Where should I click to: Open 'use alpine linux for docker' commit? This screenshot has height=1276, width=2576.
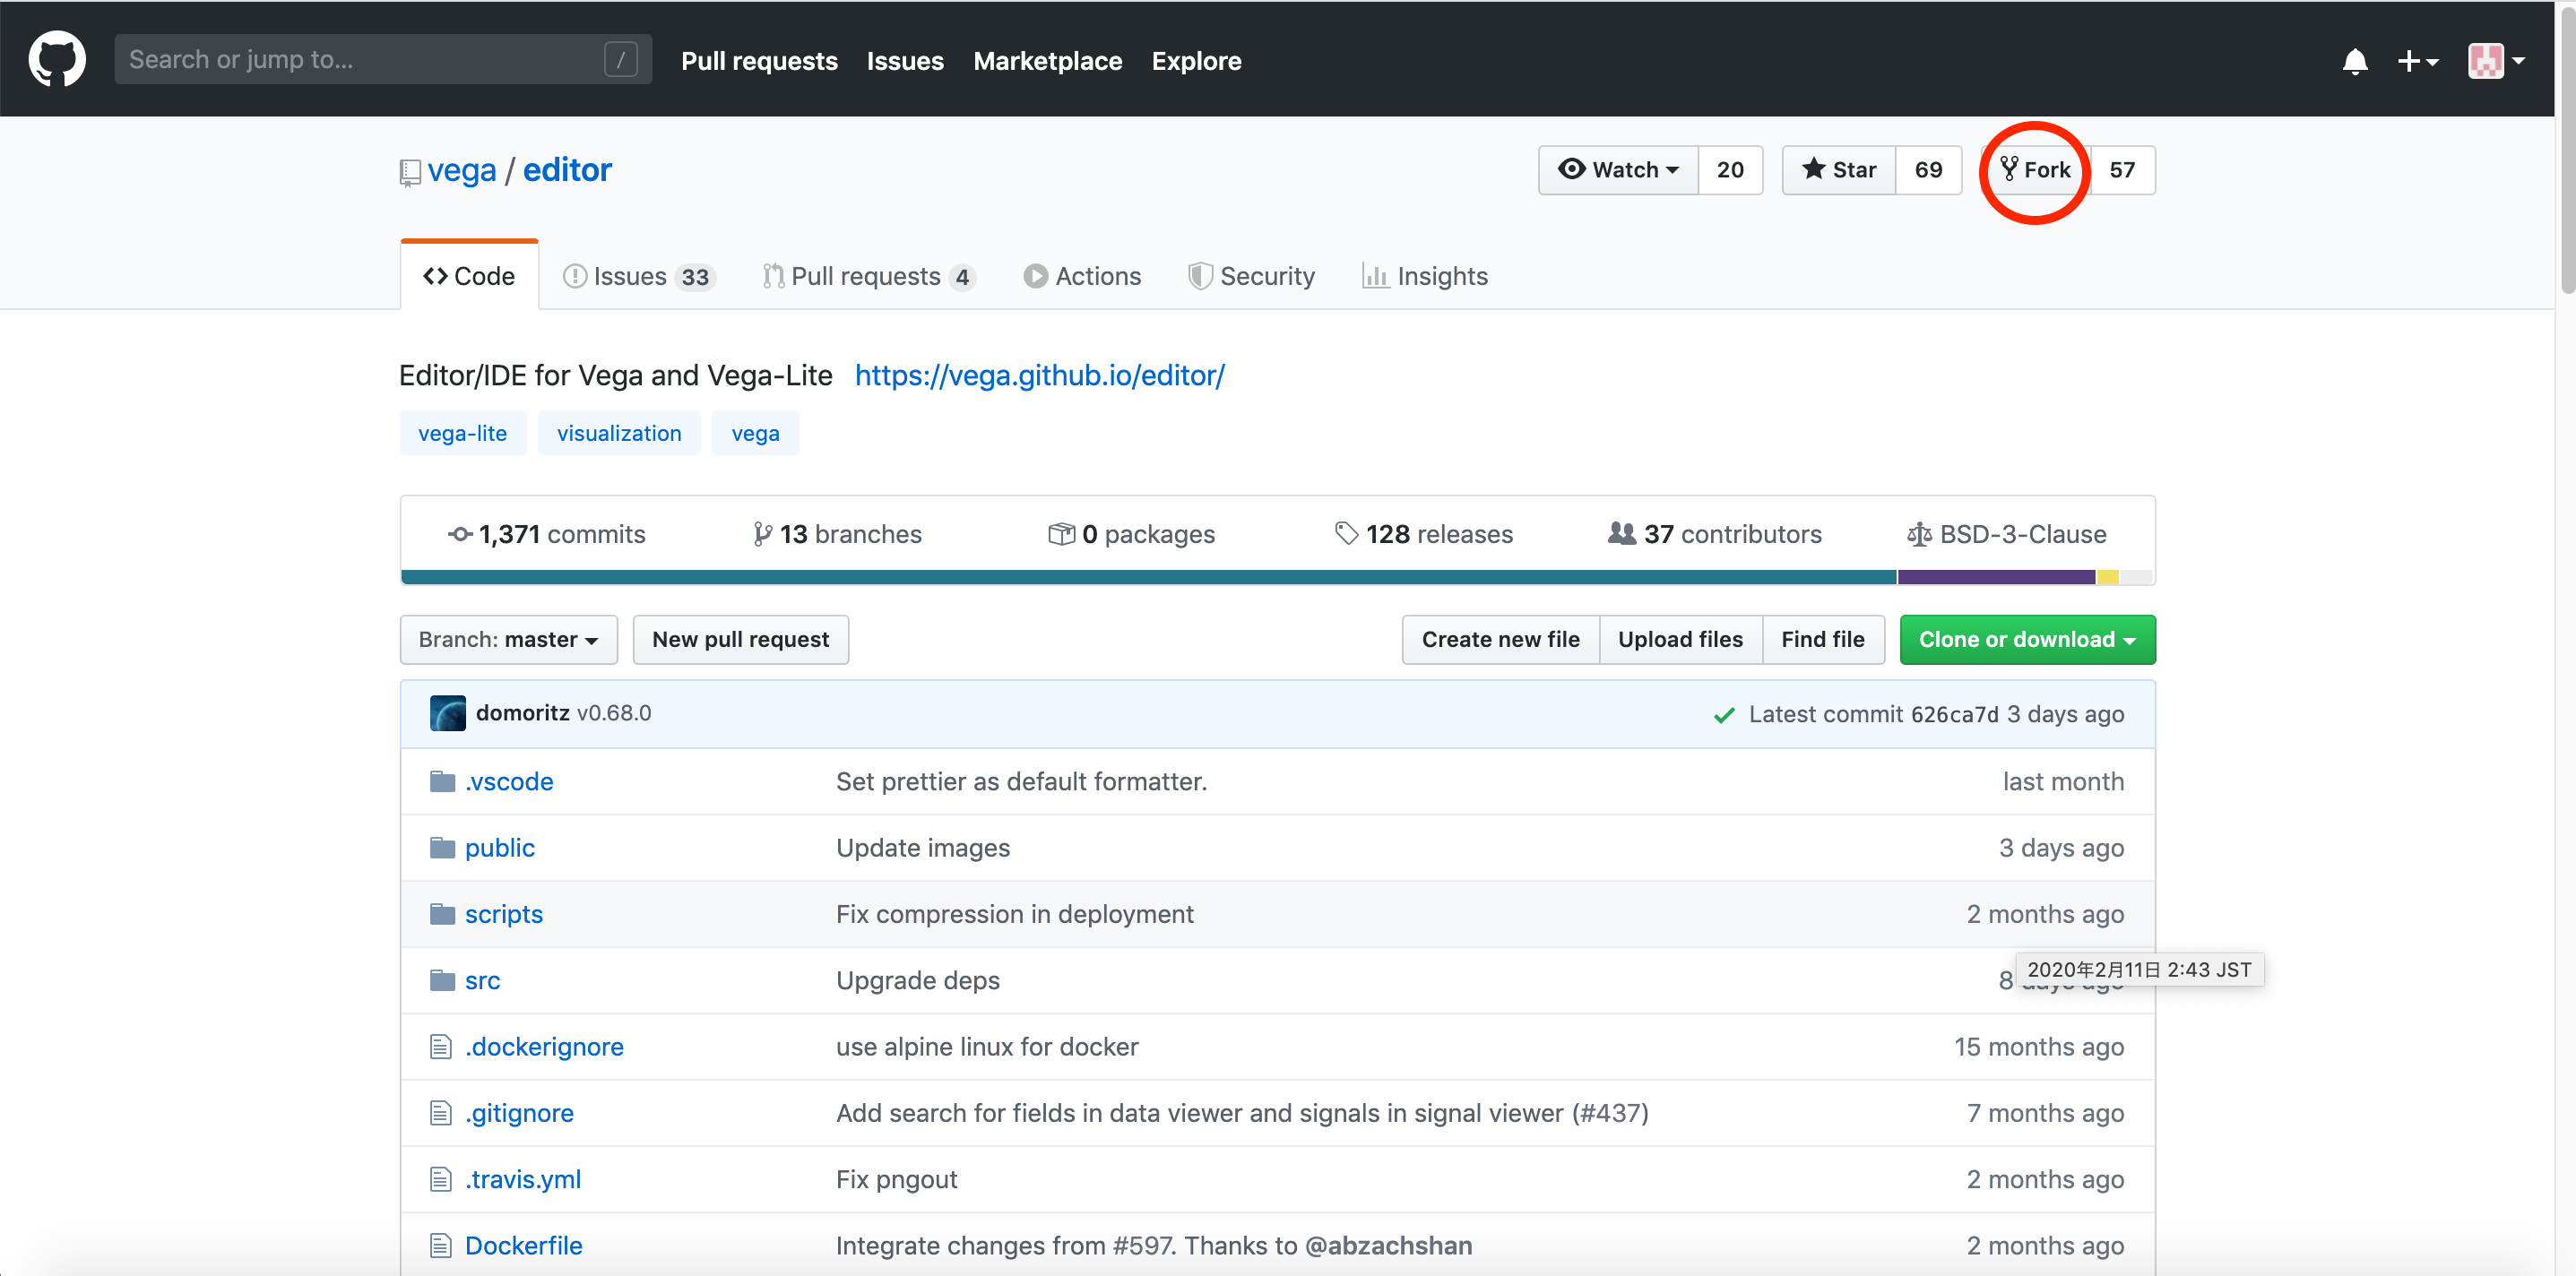tap(987, 1046)
